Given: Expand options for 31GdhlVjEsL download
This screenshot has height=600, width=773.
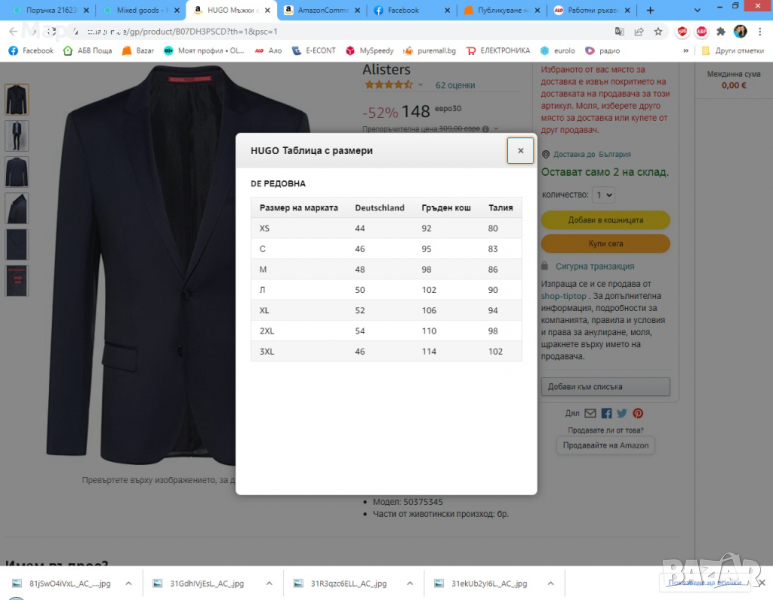Looking at the screenshot, I should pos(270,583).
